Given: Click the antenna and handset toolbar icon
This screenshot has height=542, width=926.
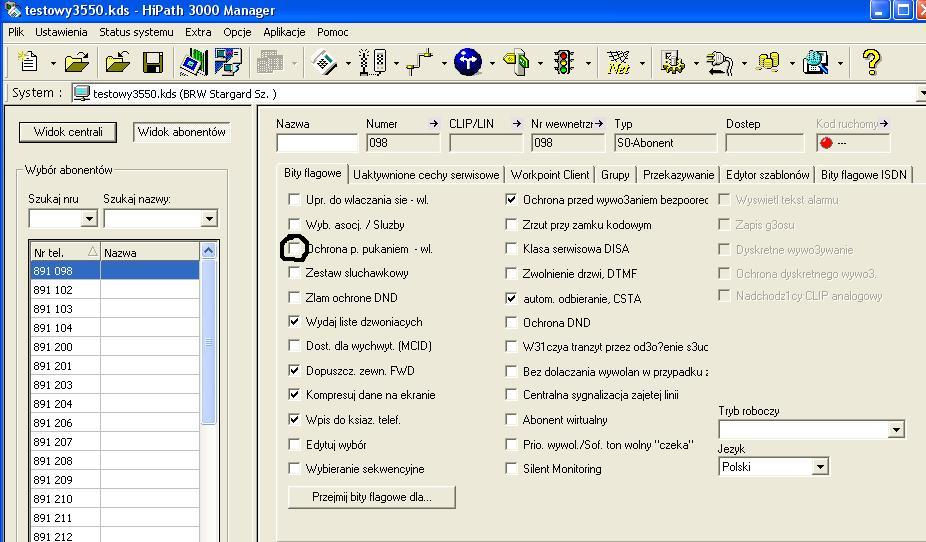Looking at the screenshot, I should tap(373, 62).
